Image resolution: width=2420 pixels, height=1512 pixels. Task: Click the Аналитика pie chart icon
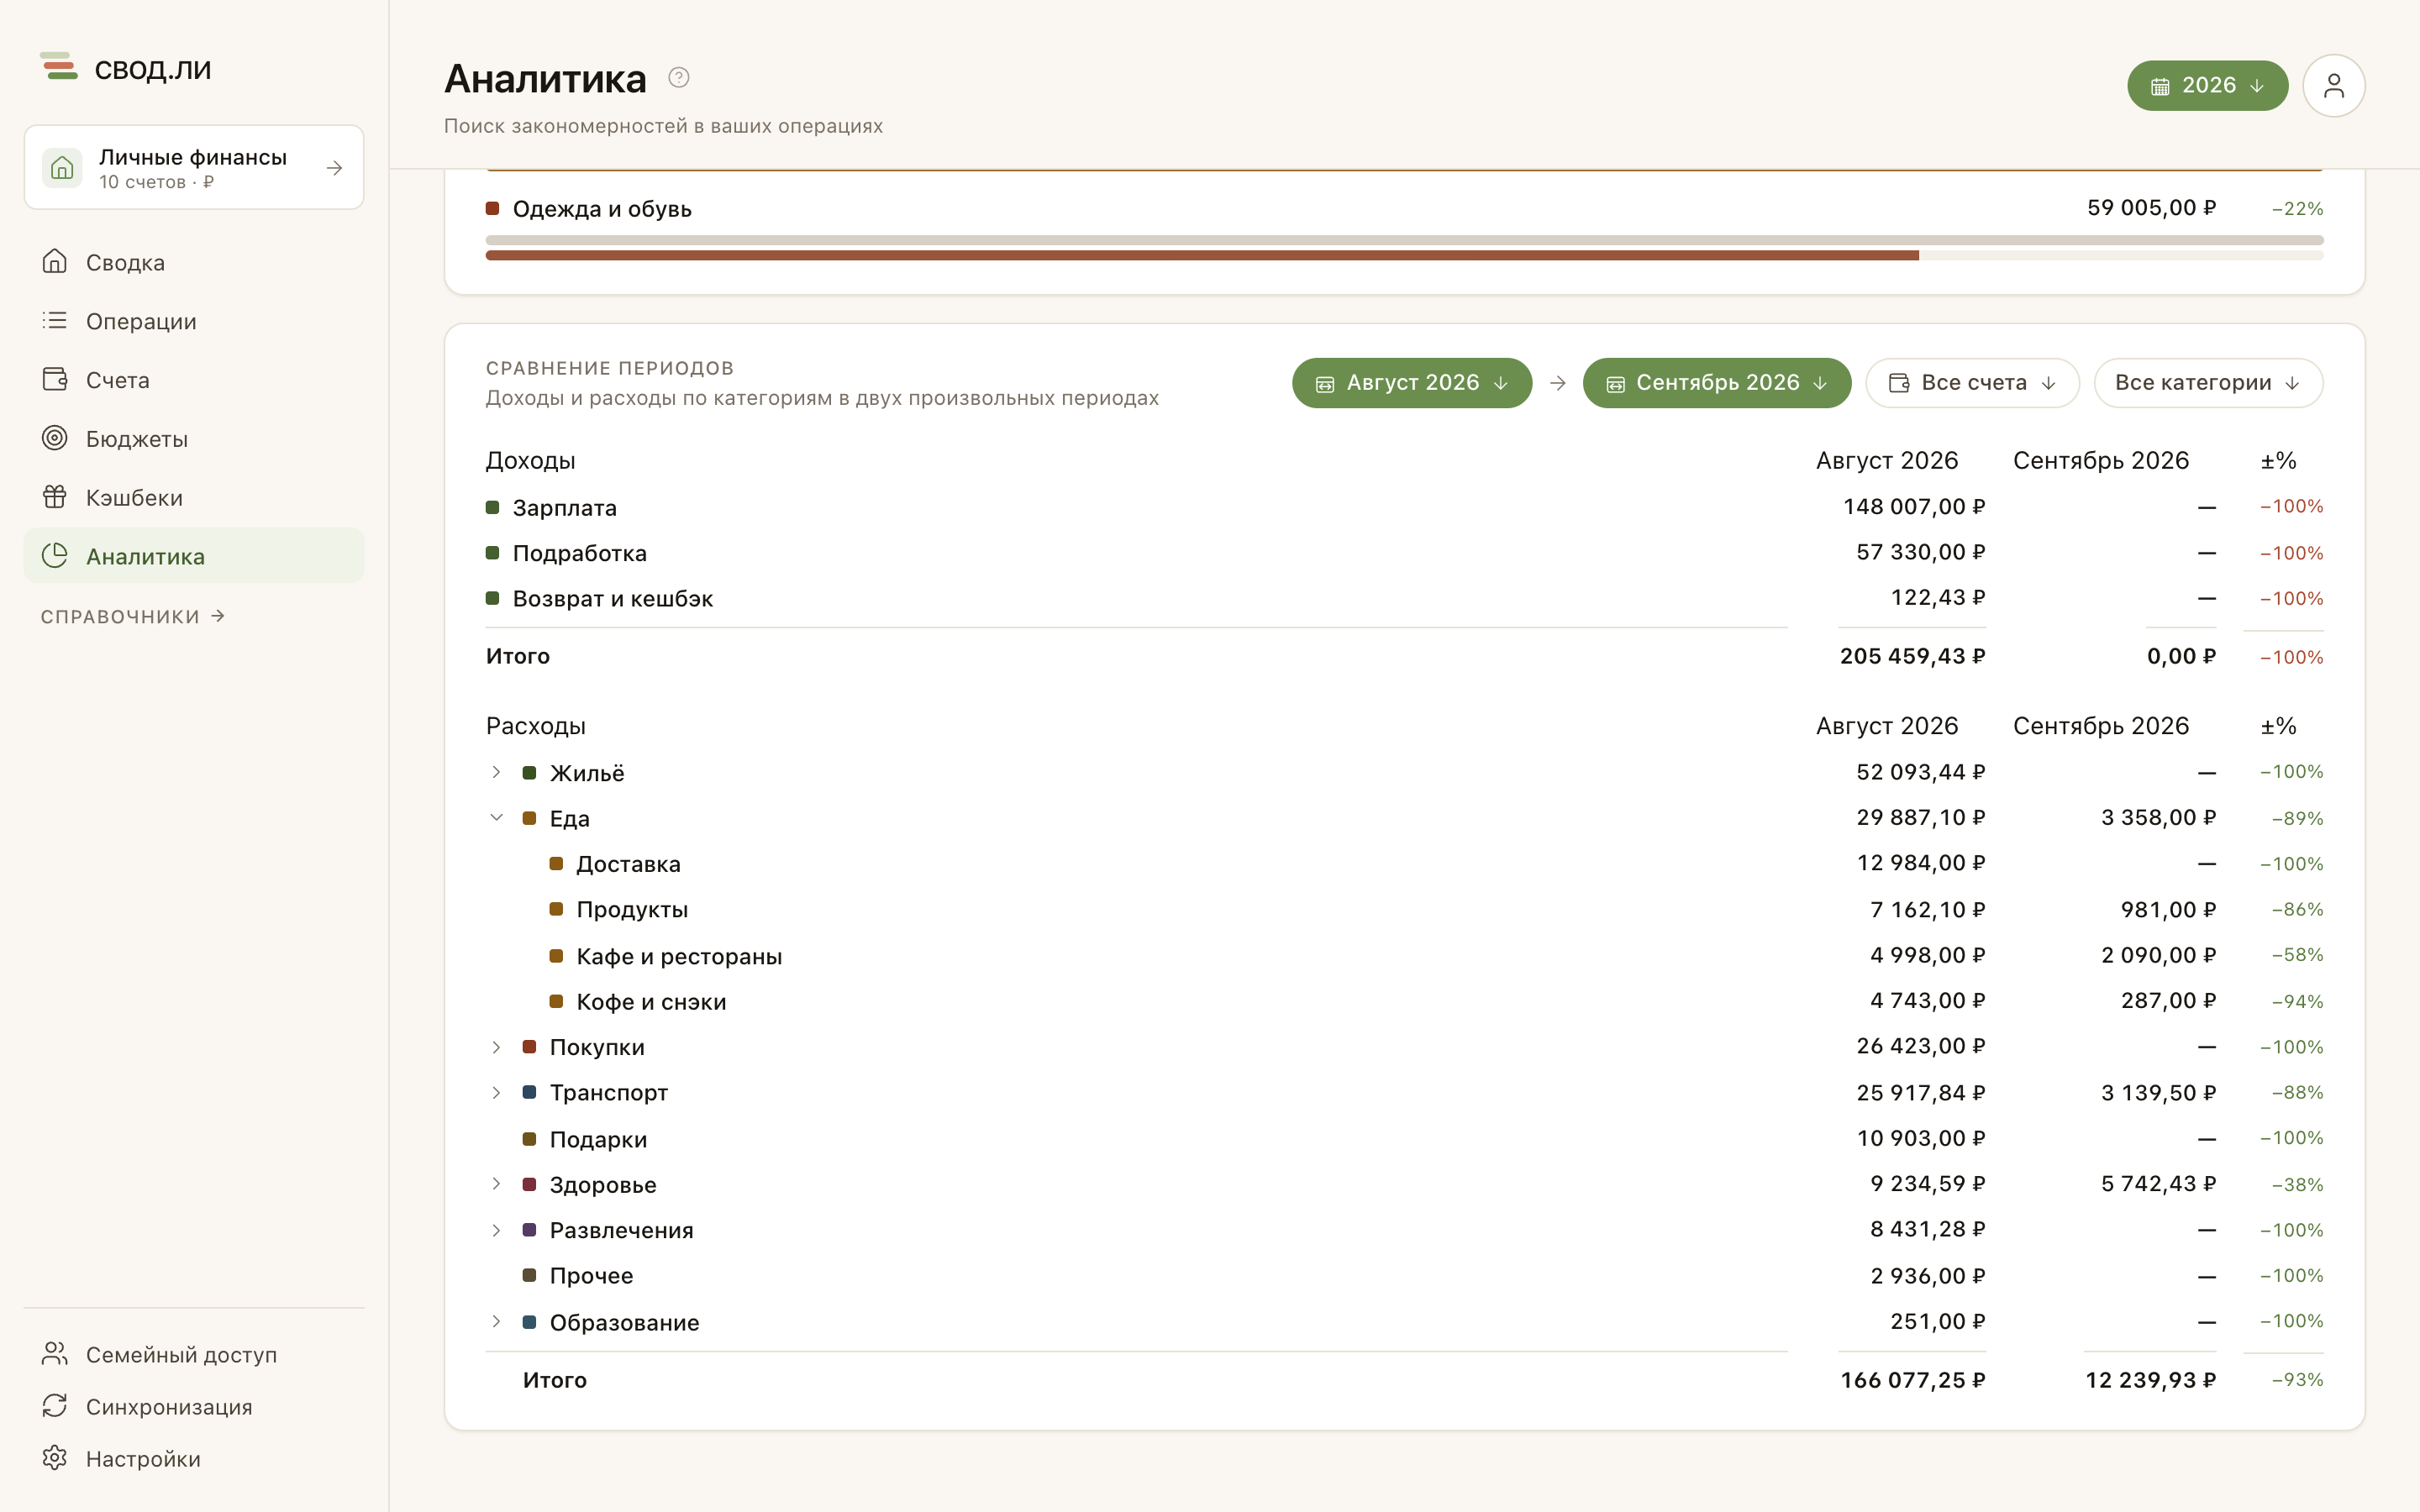point(55,555)
